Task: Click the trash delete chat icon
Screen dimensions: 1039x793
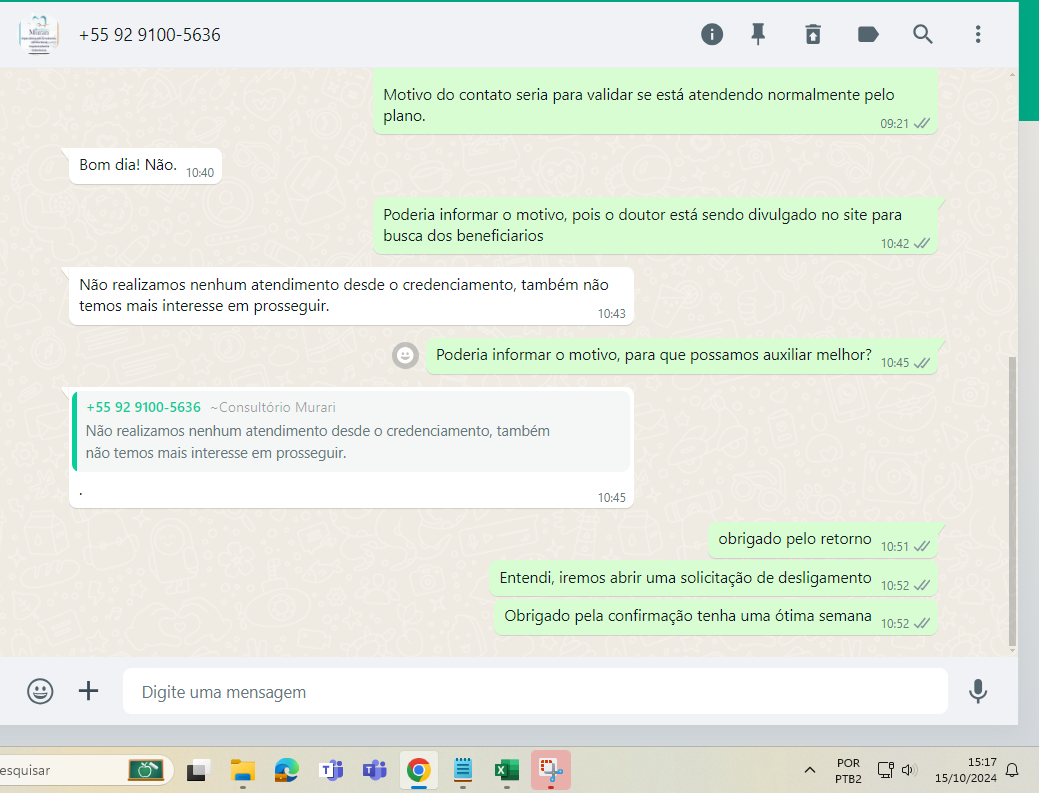Action: (x=813, y=34)
